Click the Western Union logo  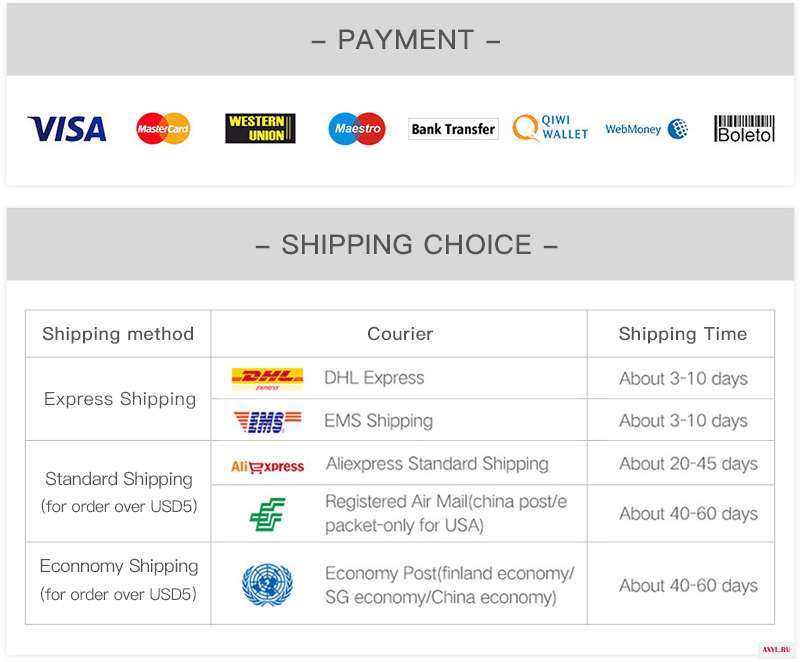point(260,129)
